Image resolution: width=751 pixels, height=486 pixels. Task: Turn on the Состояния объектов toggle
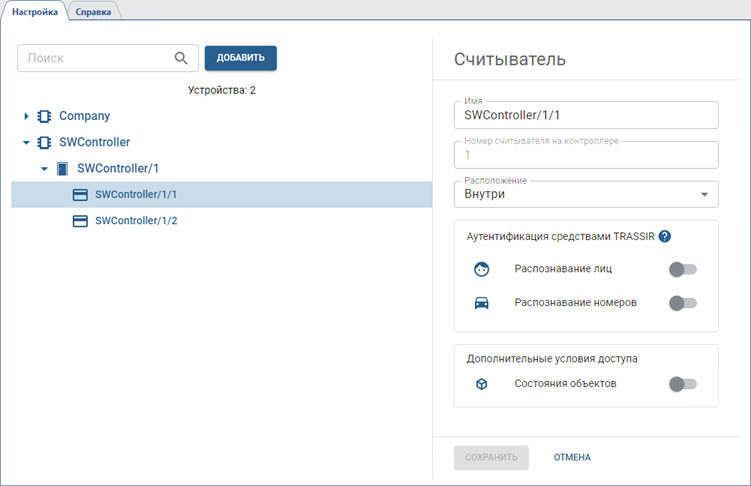[683, 383]
